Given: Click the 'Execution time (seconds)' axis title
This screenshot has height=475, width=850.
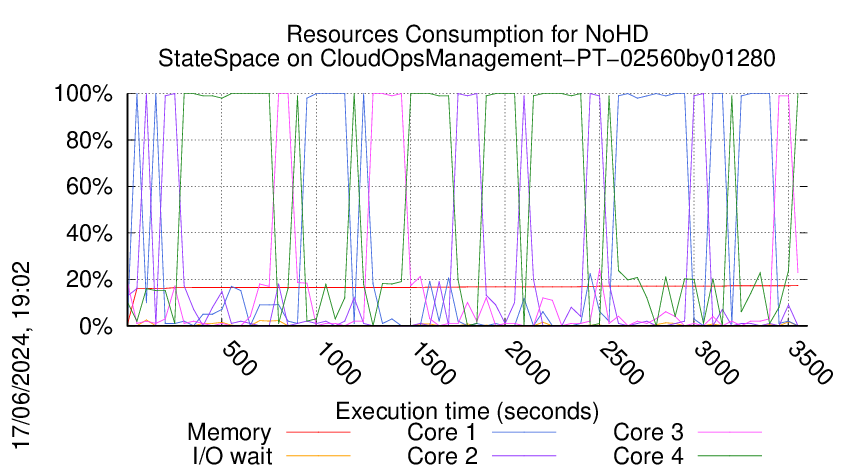Looking at the screenshot, I should click(467, 412).
